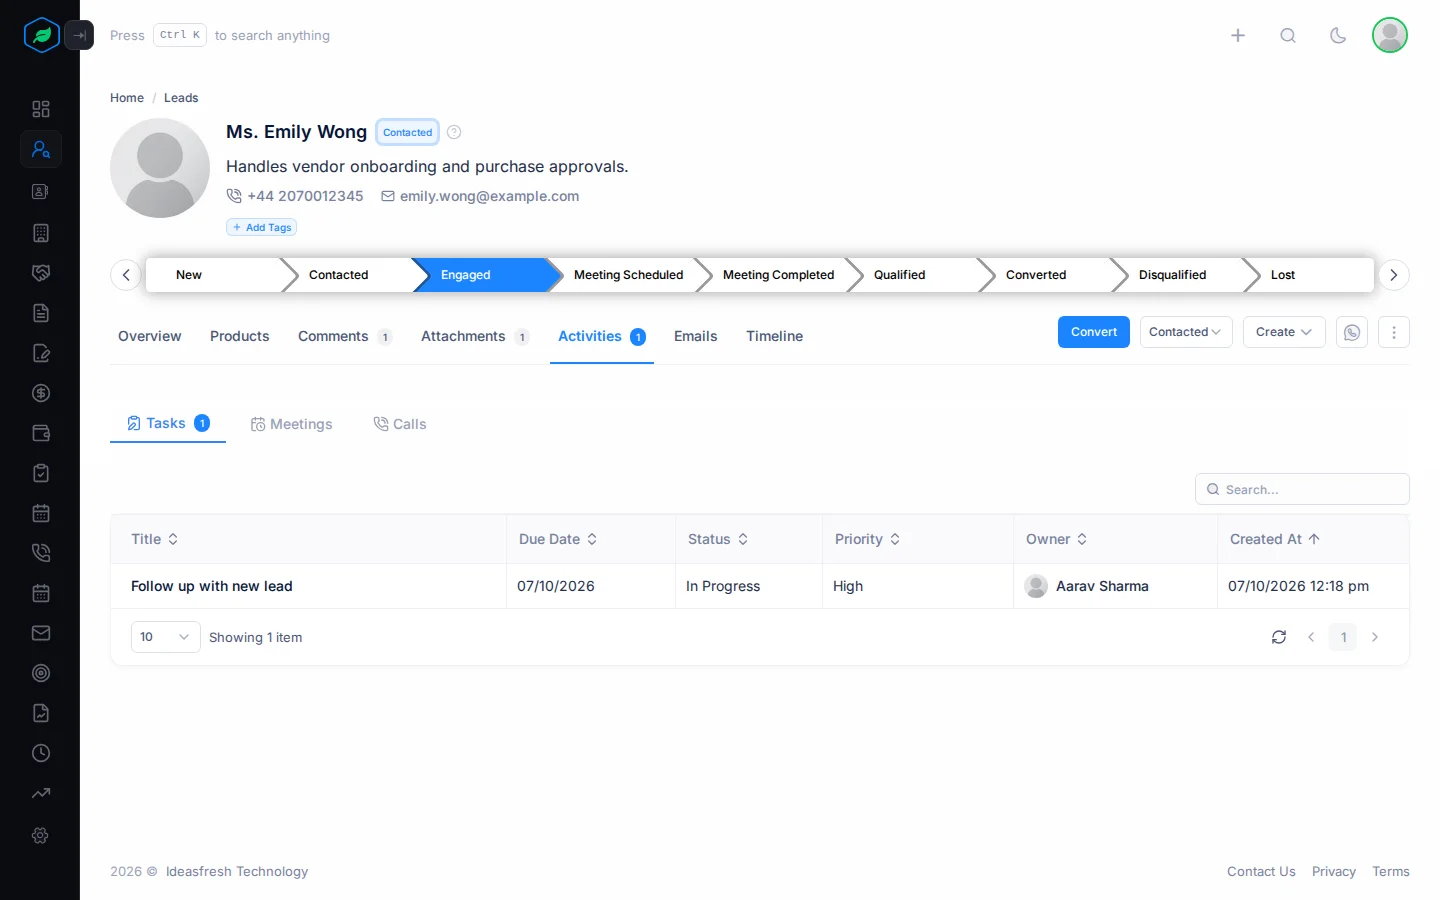This screenshot has height=900, width=1440.
Task: Open the handshake deals icon in sidebar
Action: 41,273
